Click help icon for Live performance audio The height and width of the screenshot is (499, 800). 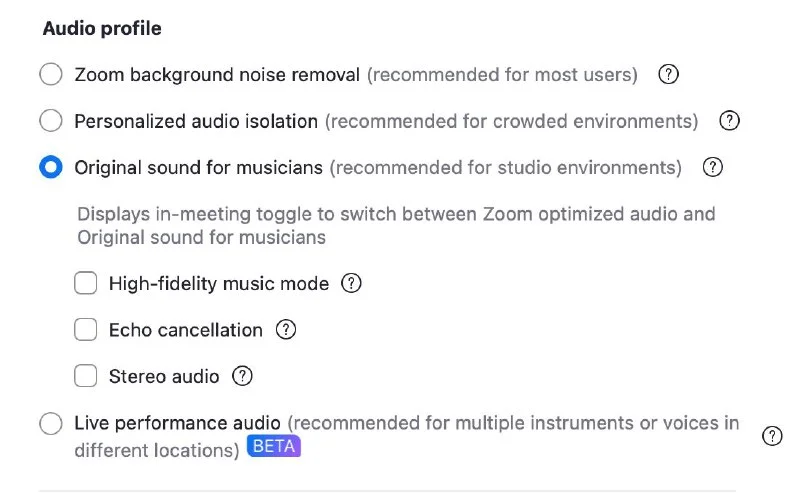click(x=772, y=435)
